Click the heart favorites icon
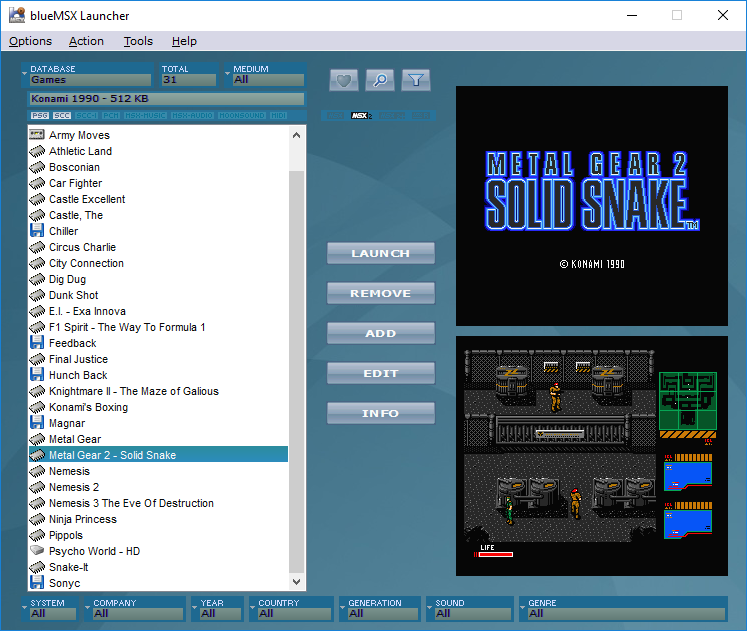747x631 pixels. click(x=344, y=80)
